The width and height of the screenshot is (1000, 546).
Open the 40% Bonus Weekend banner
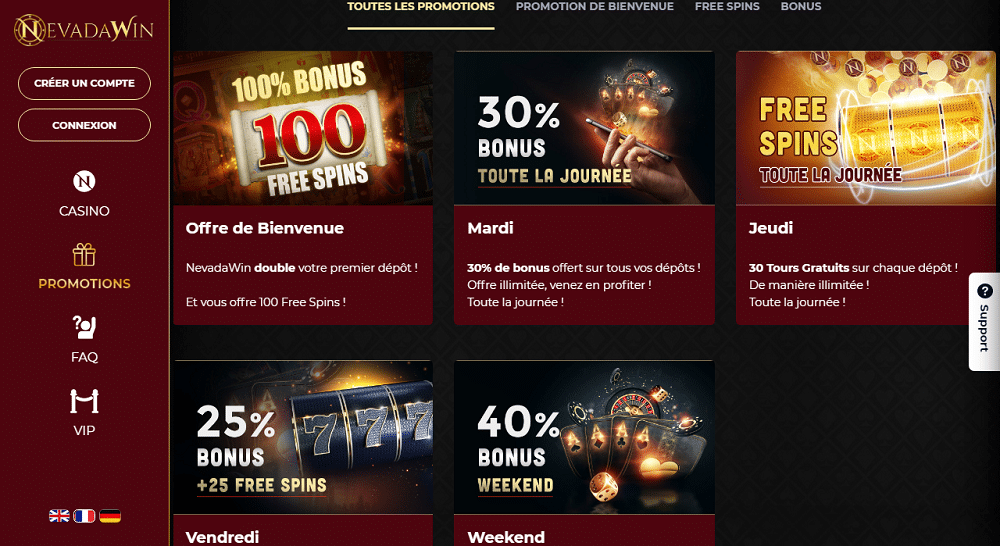click(x=584, y=438)
